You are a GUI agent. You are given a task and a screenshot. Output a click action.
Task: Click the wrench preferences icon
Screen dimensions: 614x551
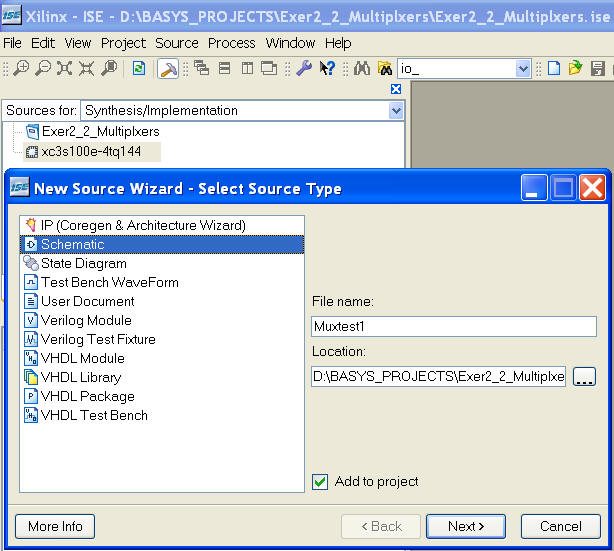click(x=304, y=68)
